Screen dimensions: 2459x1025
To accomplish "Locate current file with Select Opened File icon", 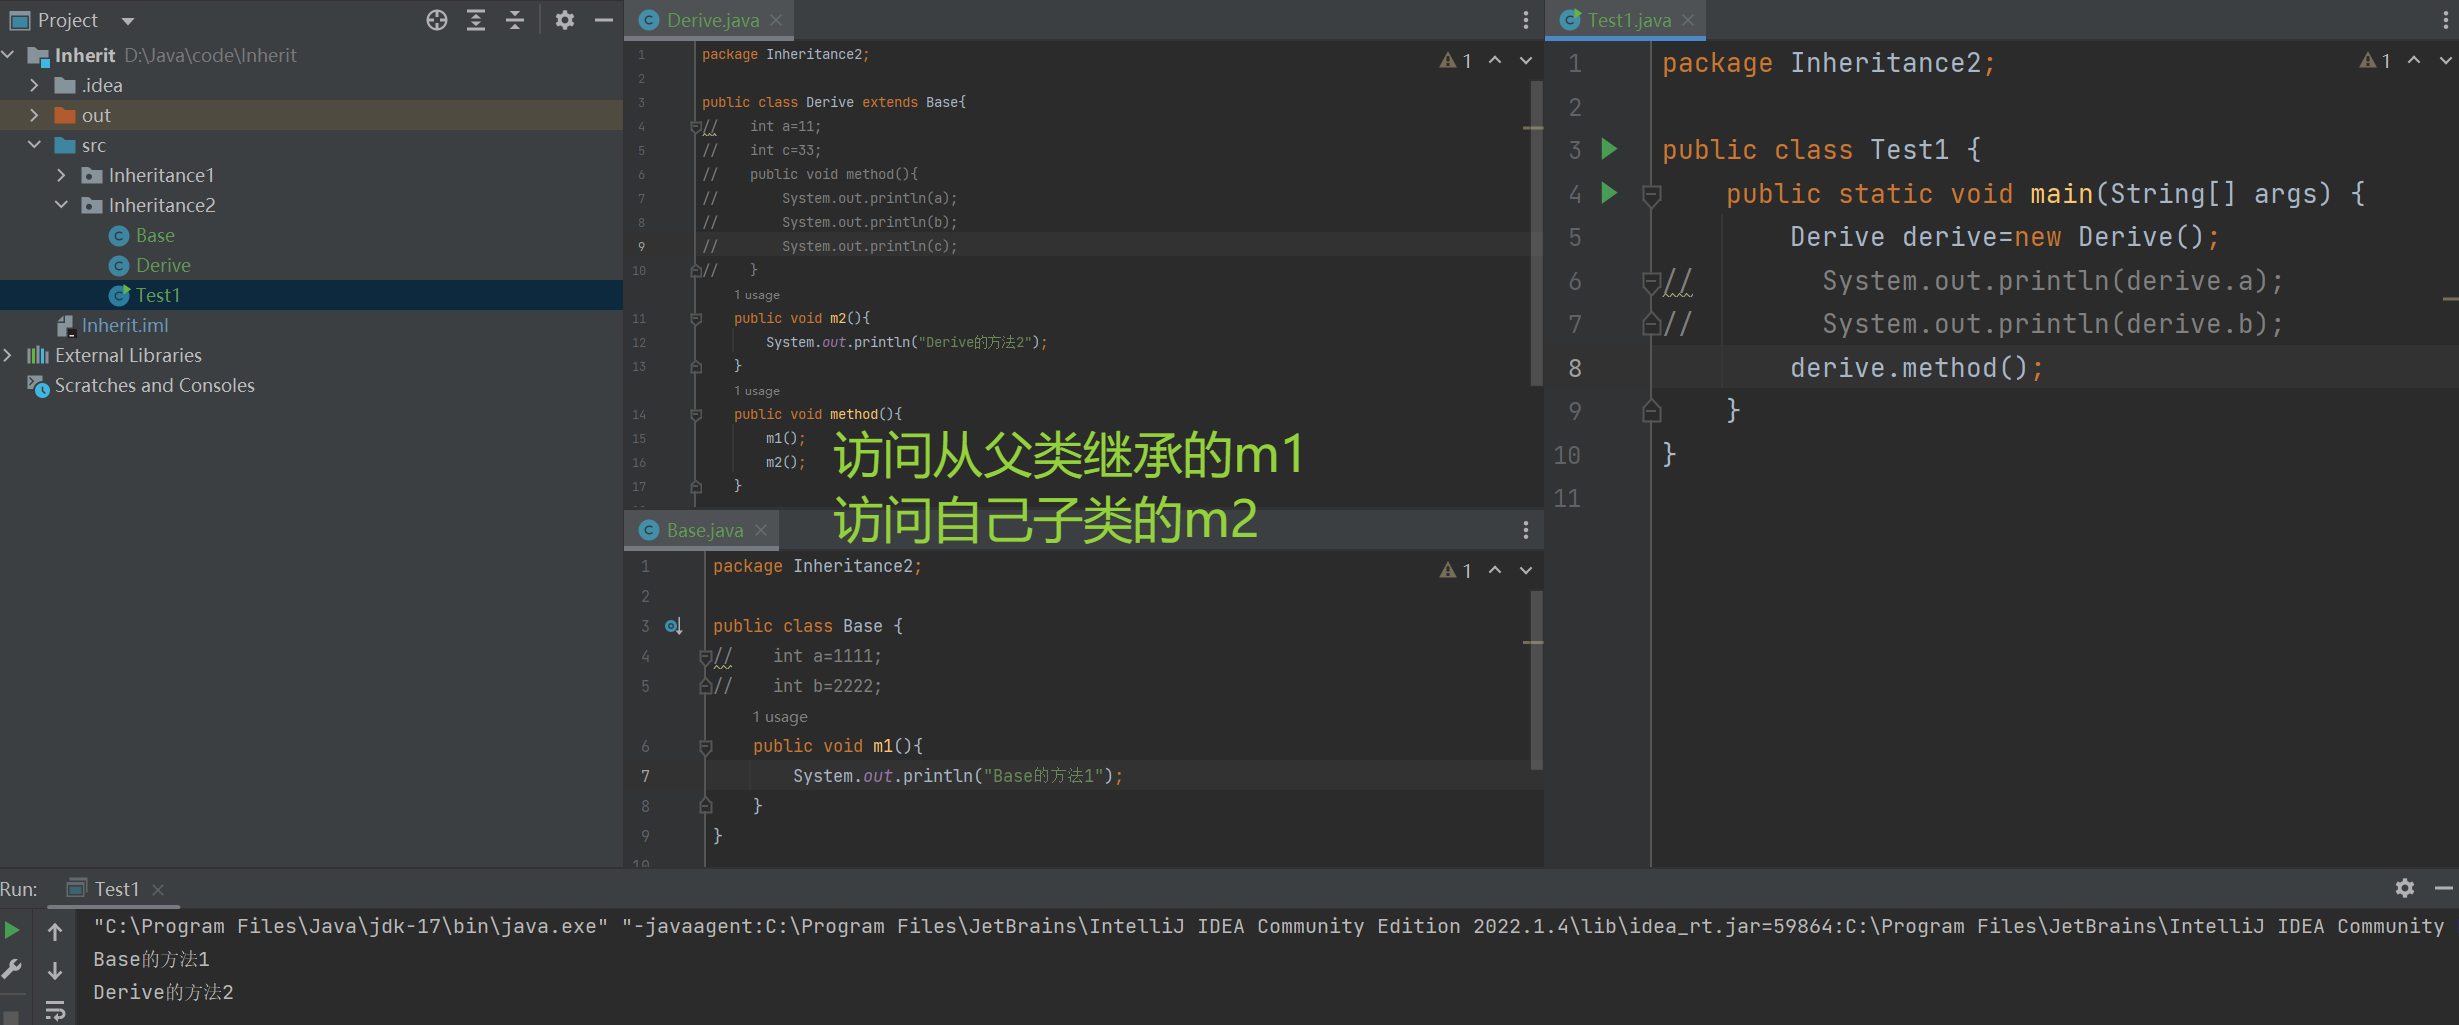I will coord(436,19).
